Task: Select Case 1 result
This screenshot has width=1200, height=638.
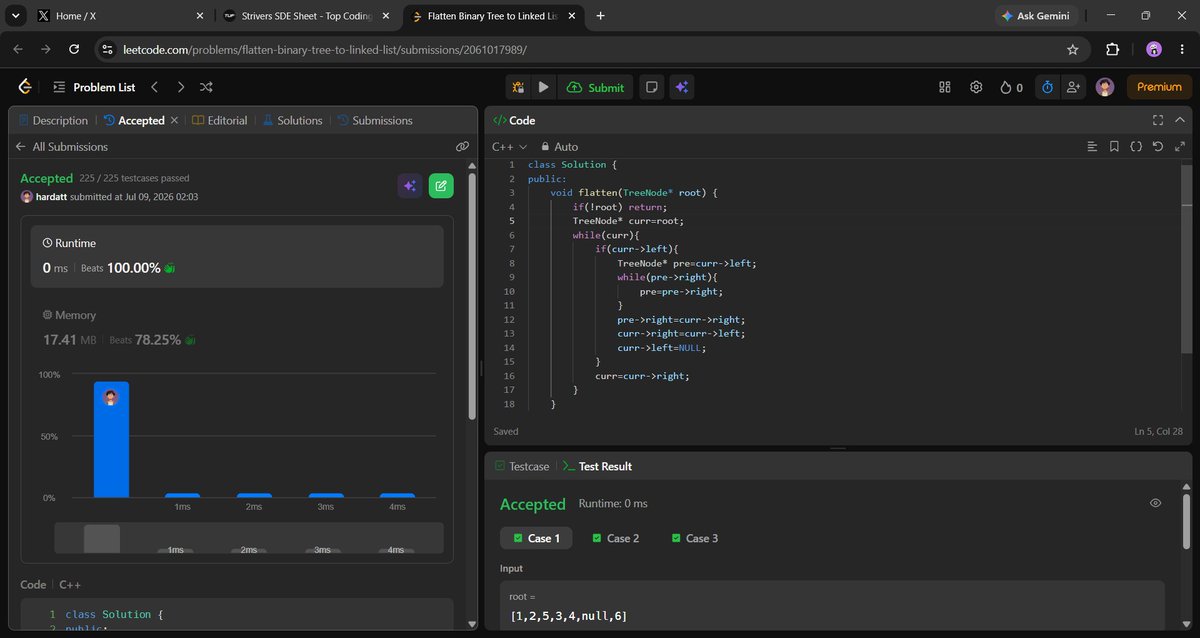Action: pyautogui.click(x=537, y=538)
